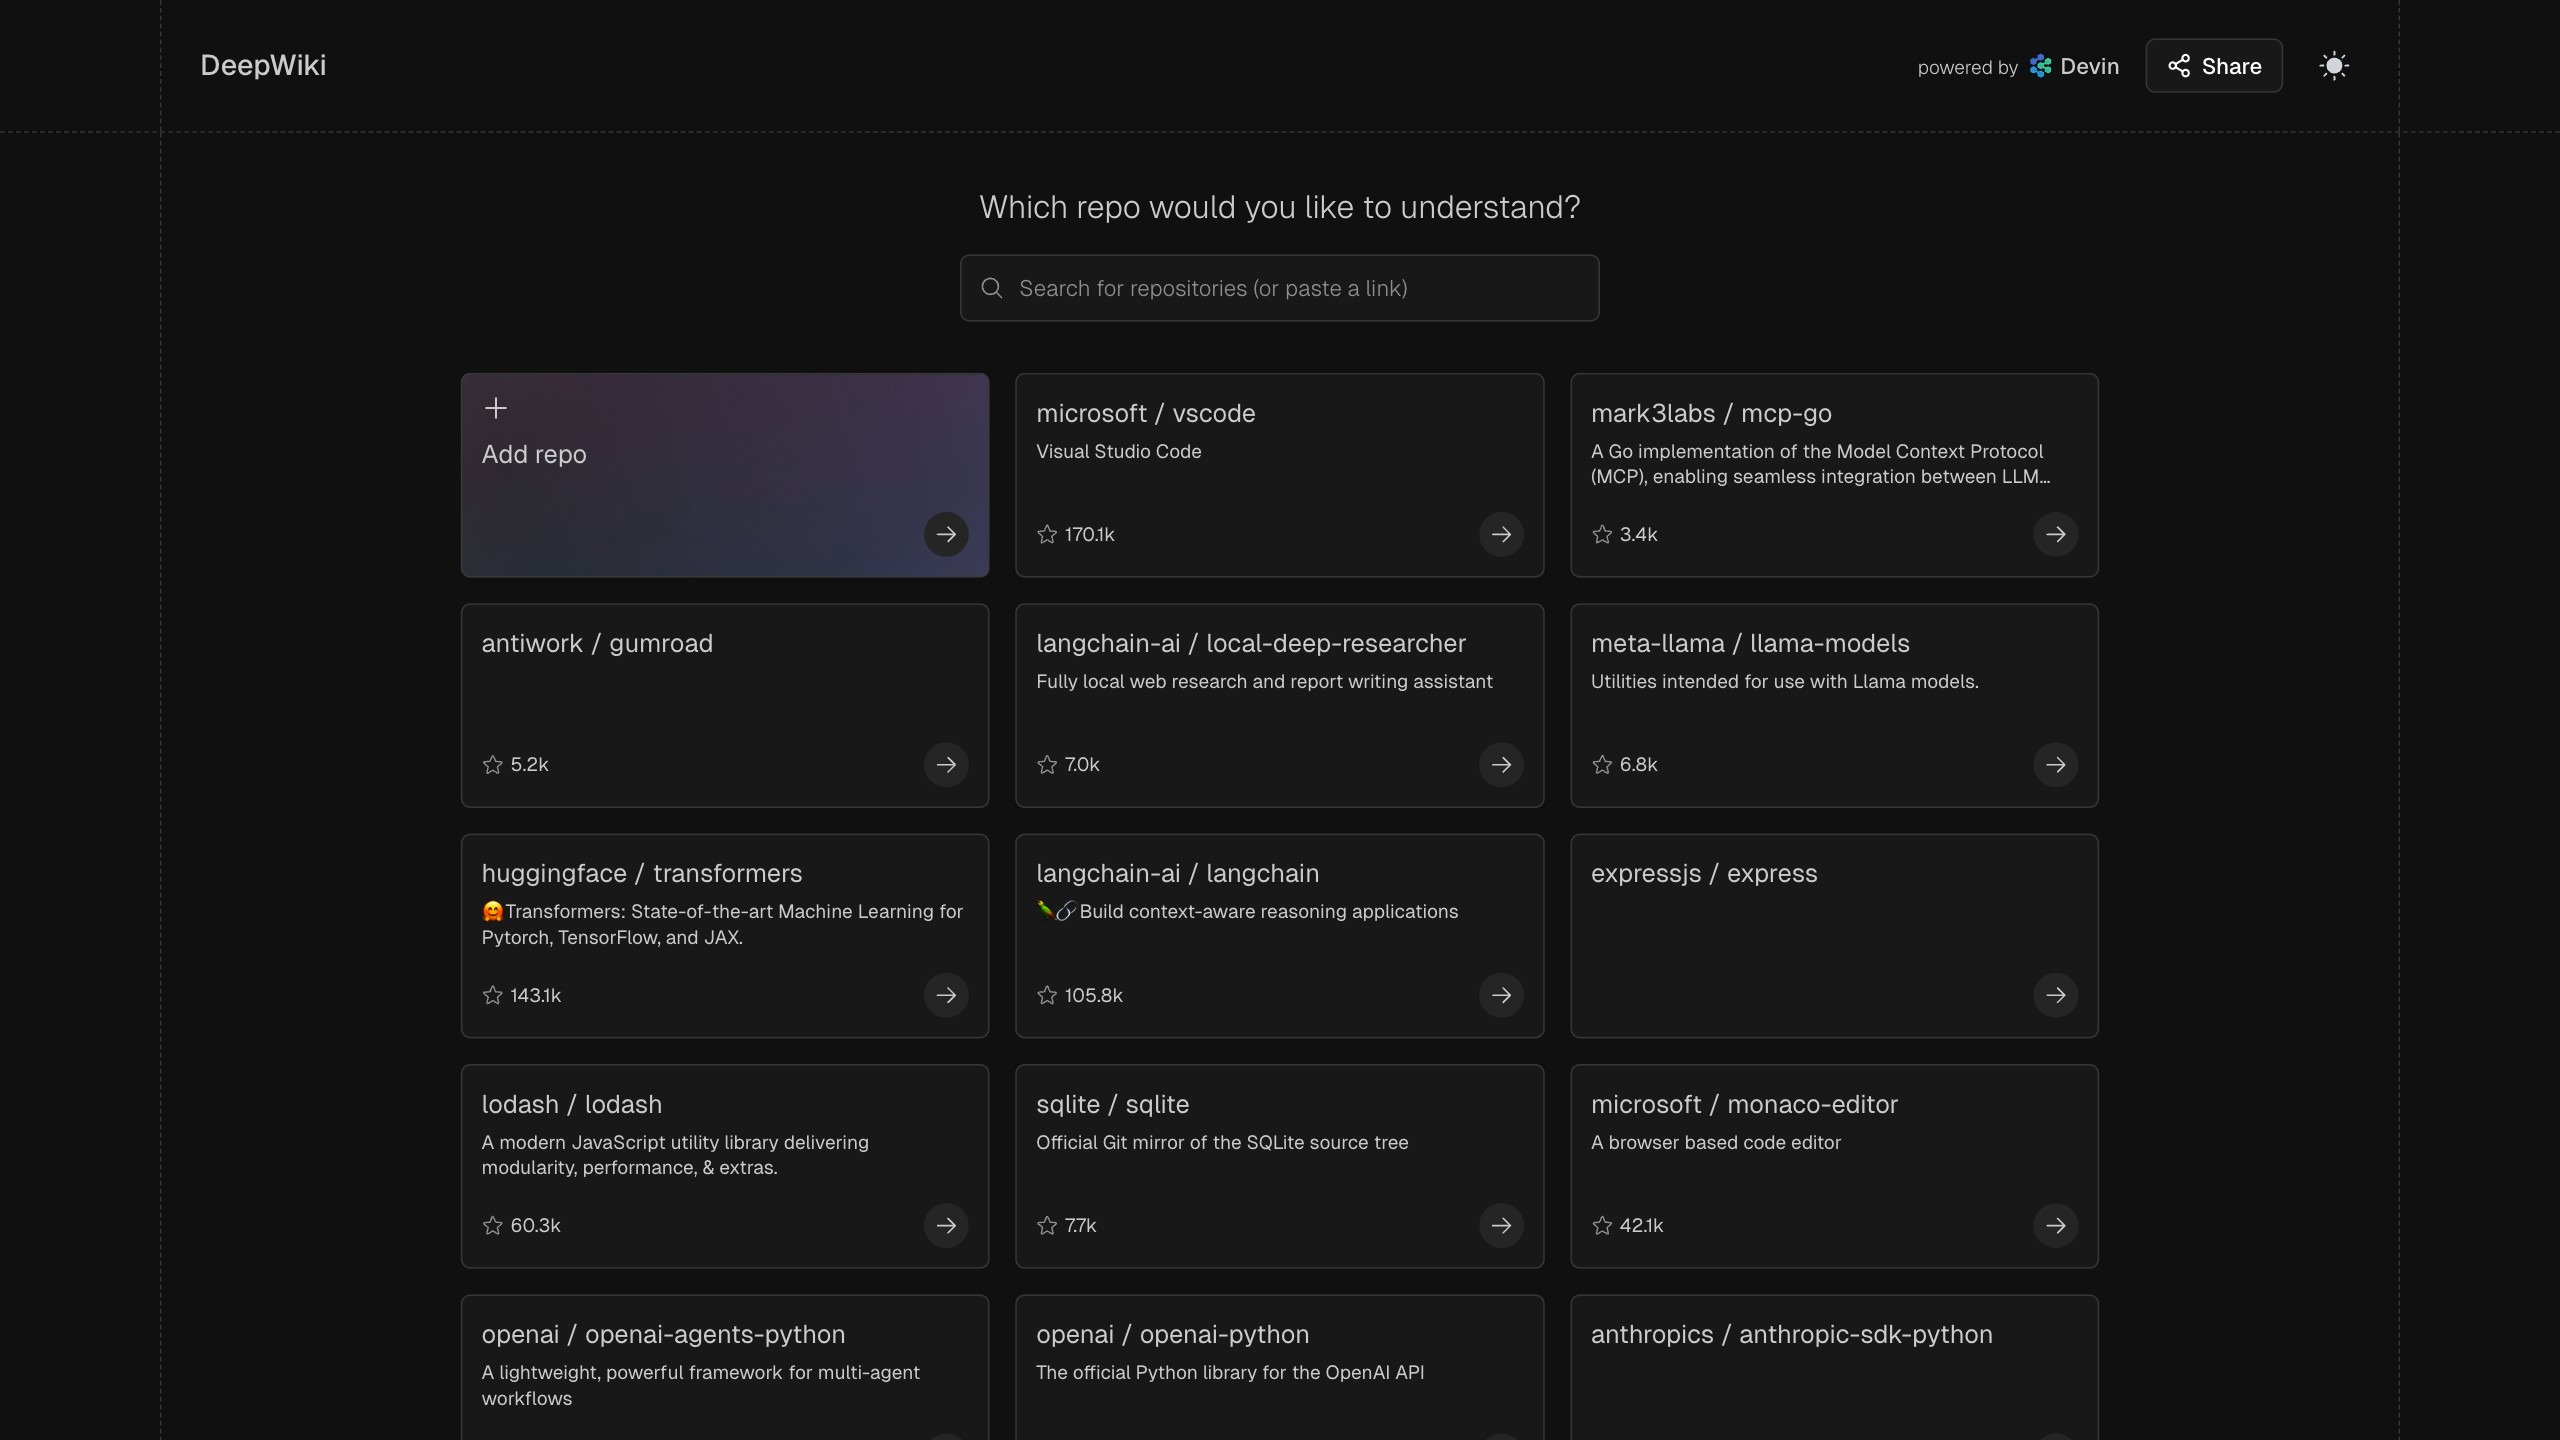Image resolution: width=2560 pixels, height=1440 pixels.
Task: Click the arrow on mark3labs / mcp-go card
Action: pyautogui.click(x=2055, y=534)
